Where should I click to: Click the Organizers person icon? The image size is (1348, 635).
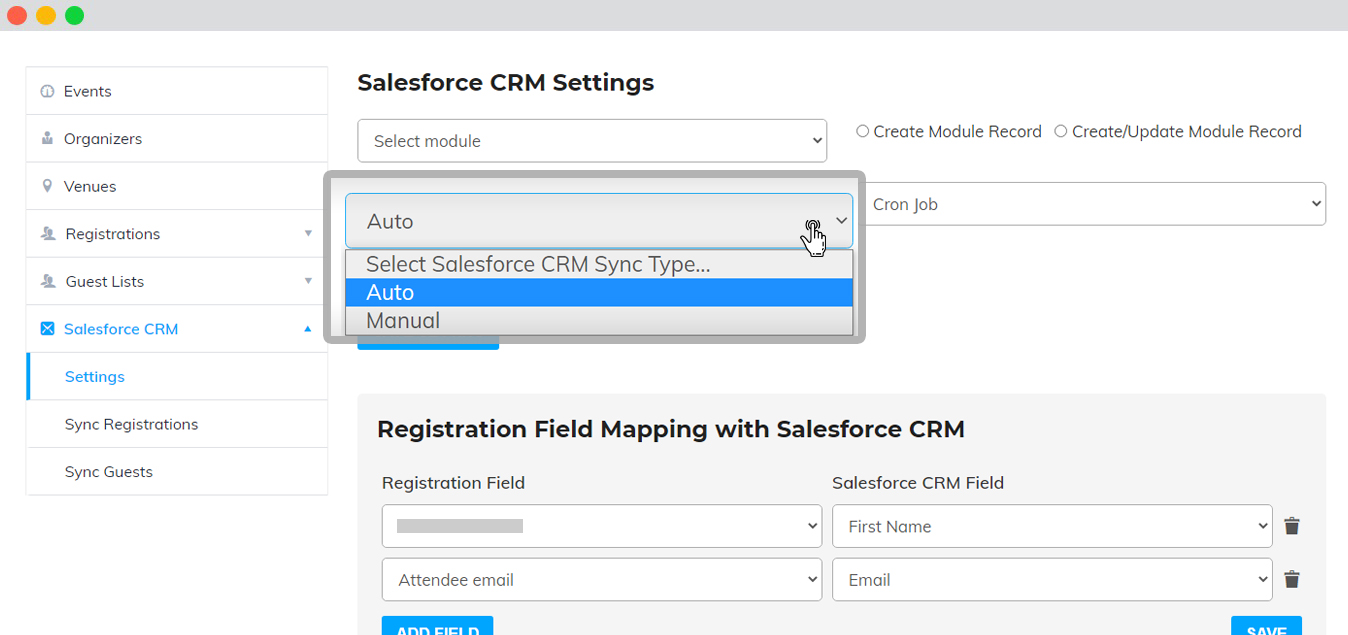tap(47, 138)
